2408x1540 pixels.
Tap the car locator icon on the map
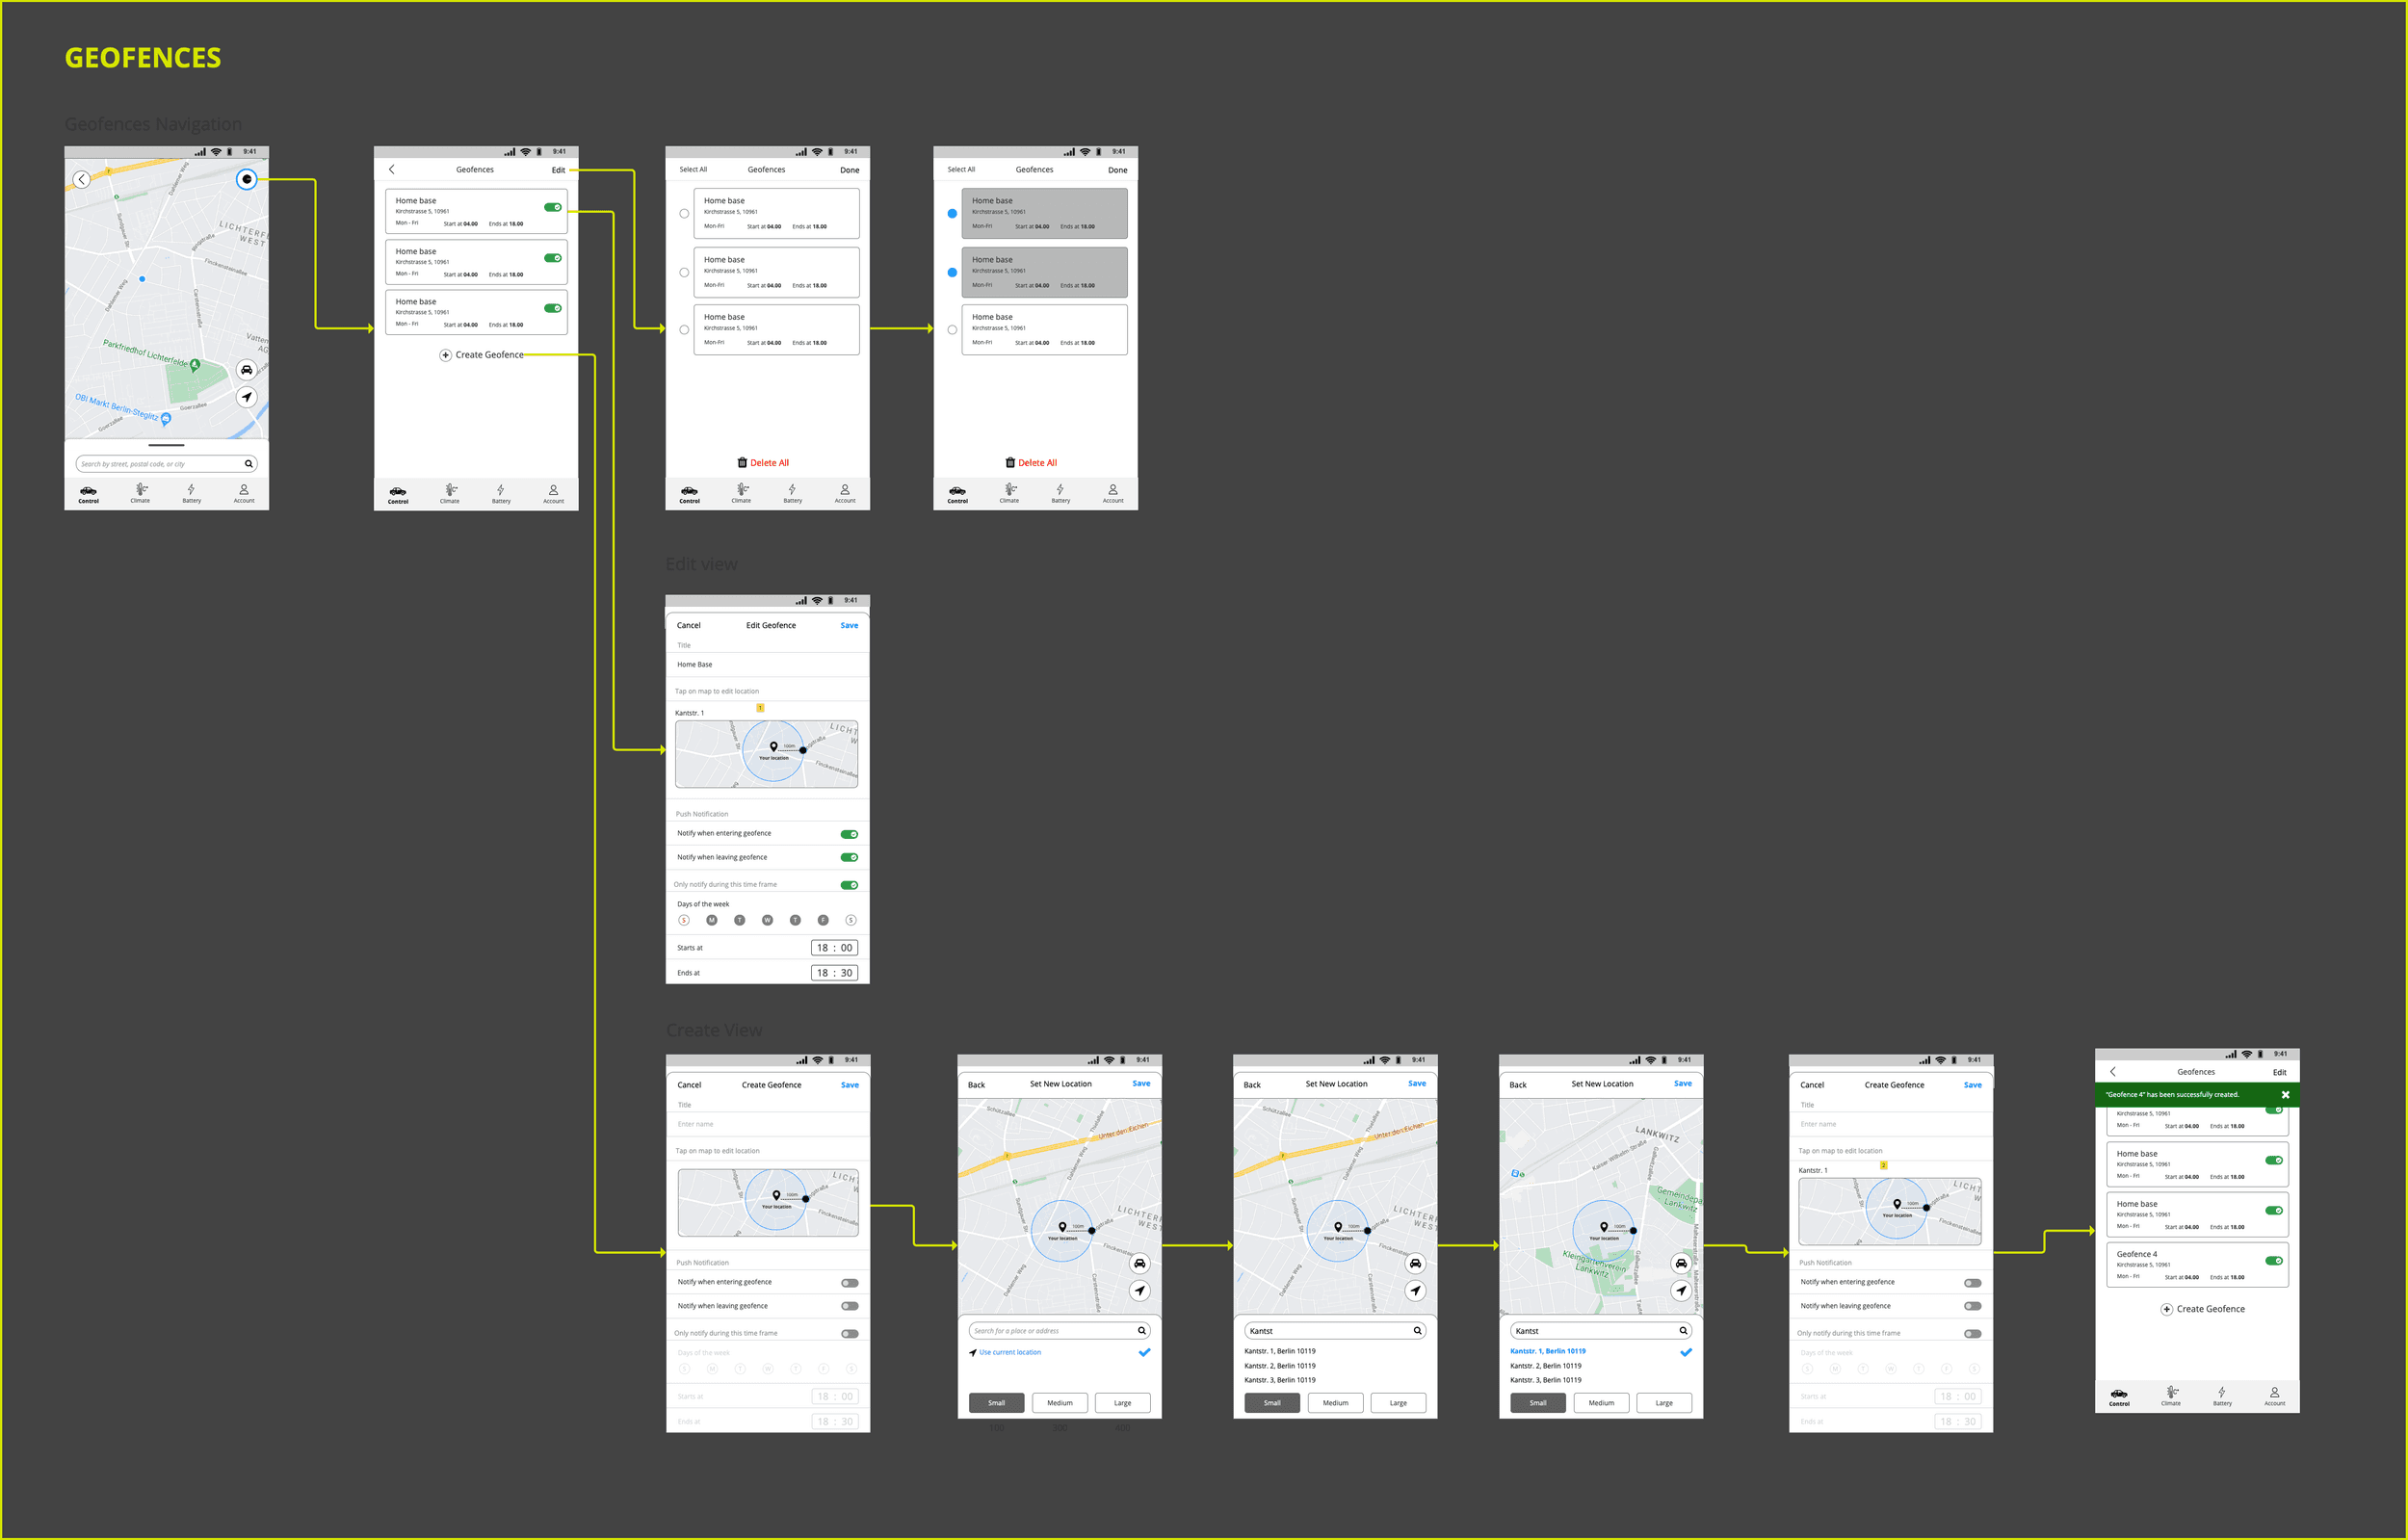pyautogui.click(x=247, y=370)
